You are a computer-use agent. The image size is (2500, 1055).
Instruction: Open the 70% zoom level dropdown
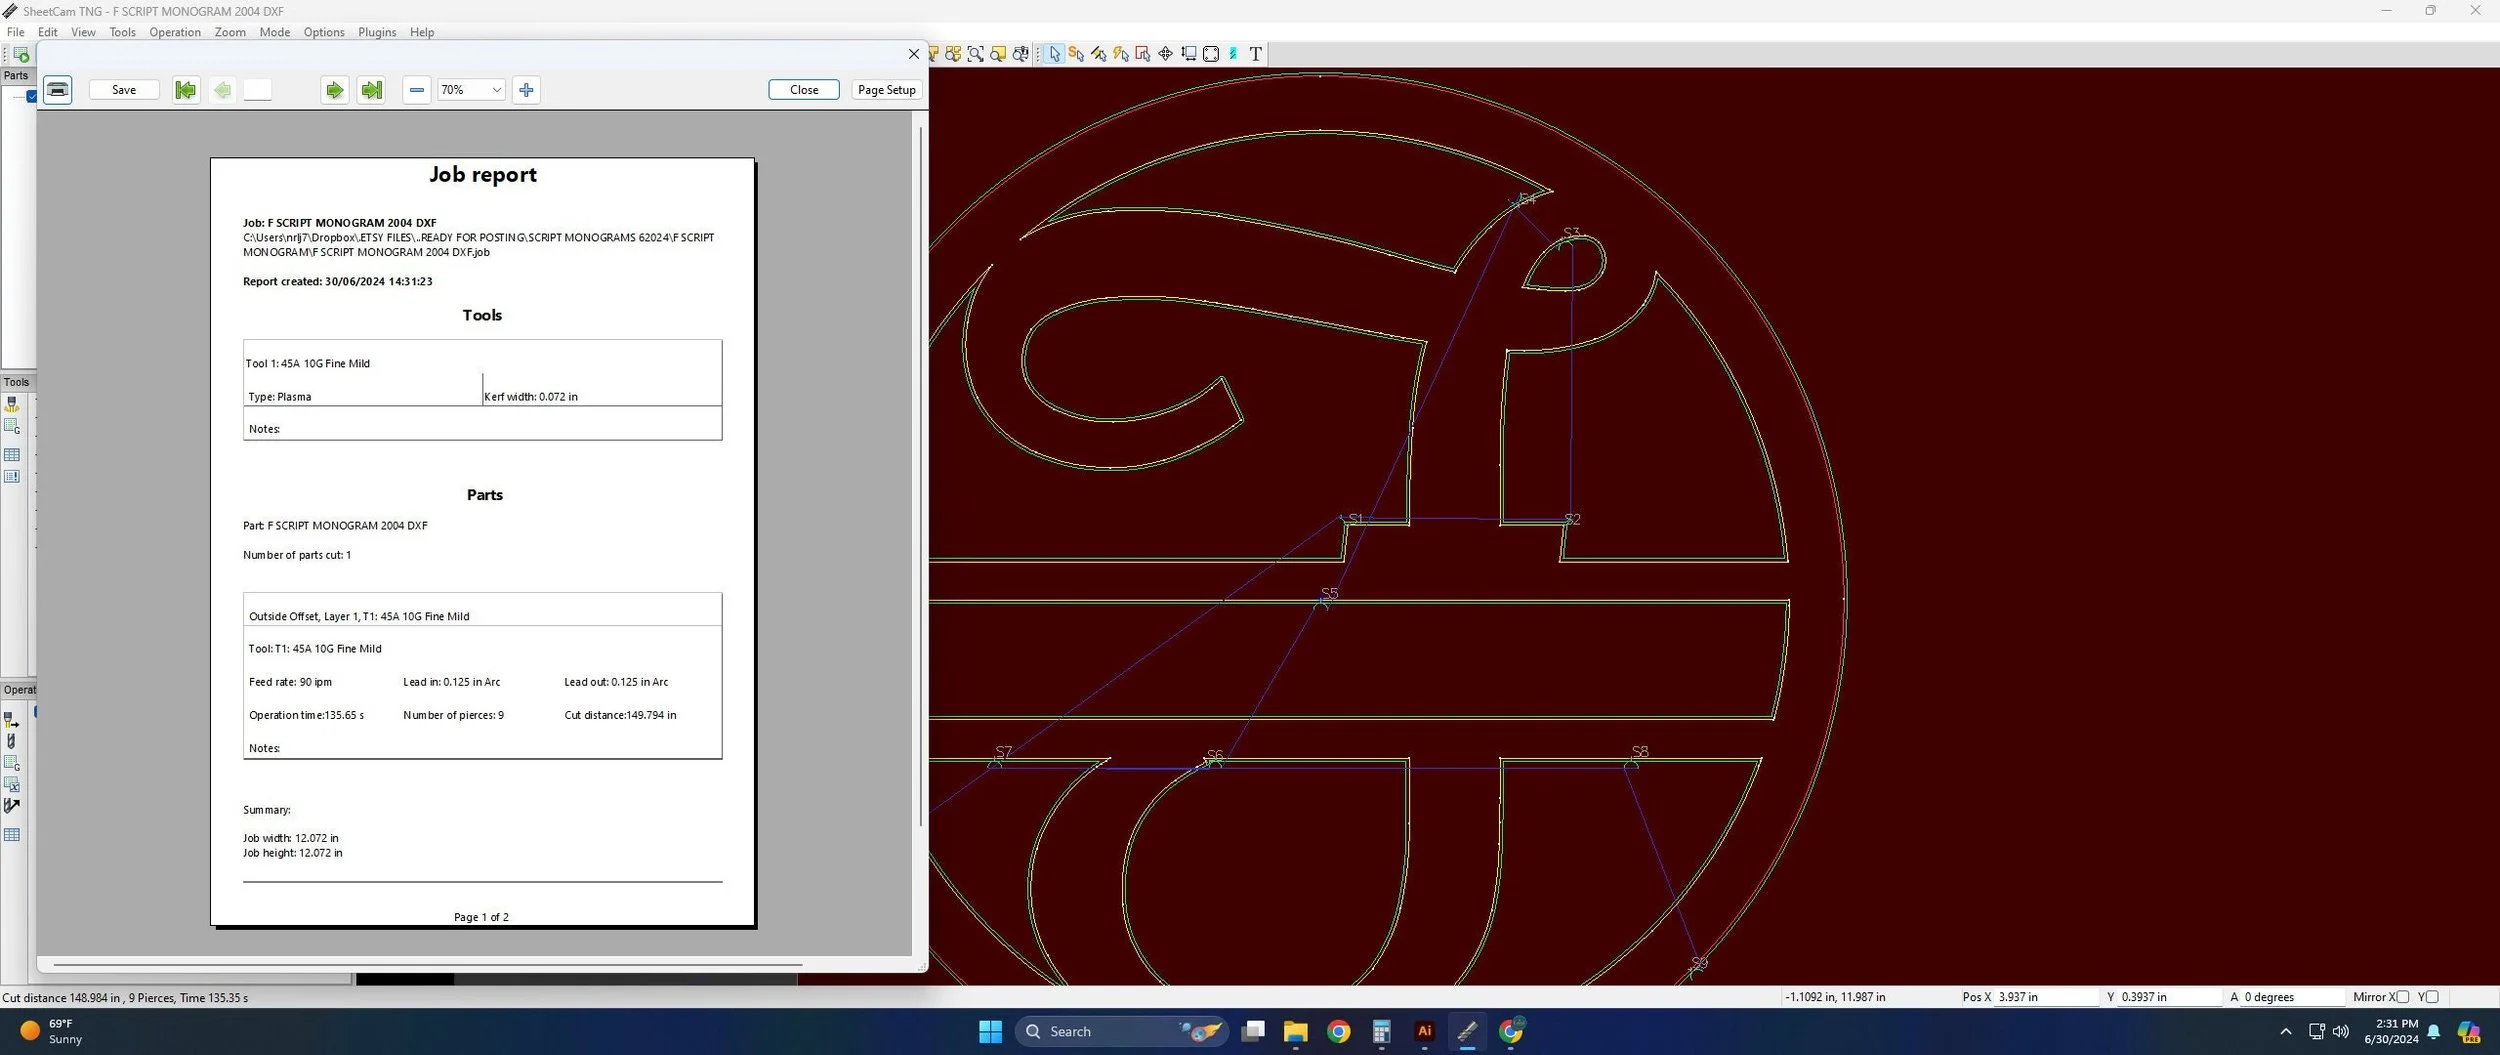pos(471,90)
